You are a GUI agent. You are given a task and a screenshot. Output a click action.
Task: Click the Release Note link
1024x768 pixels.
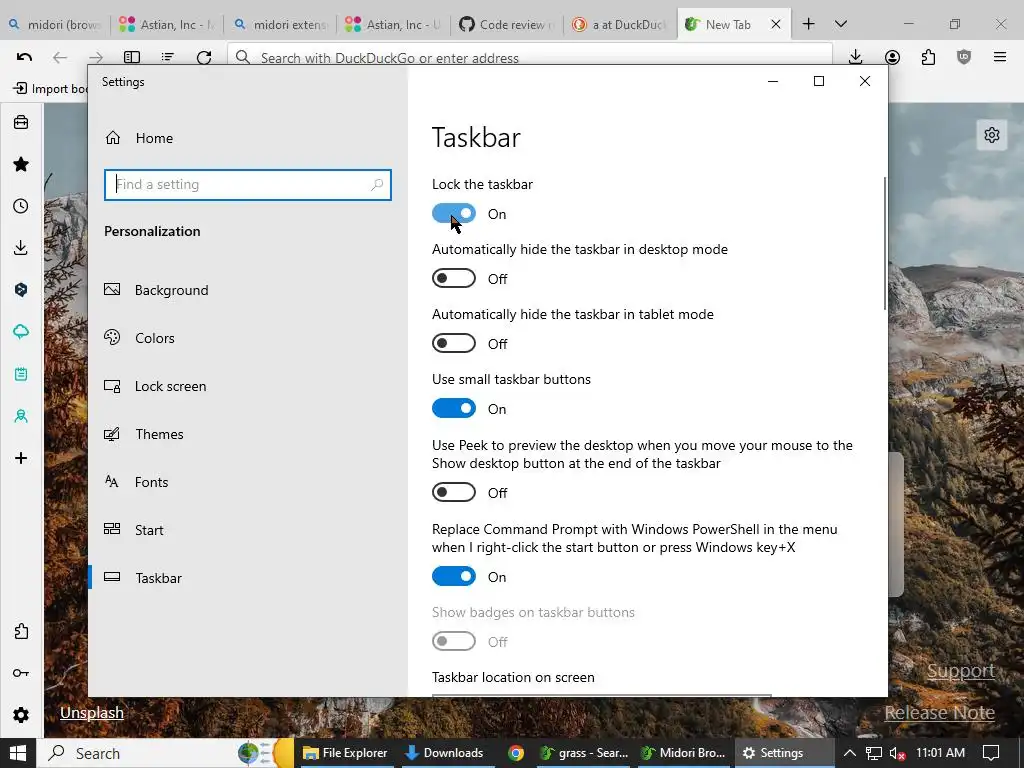[x=940, y=712]
